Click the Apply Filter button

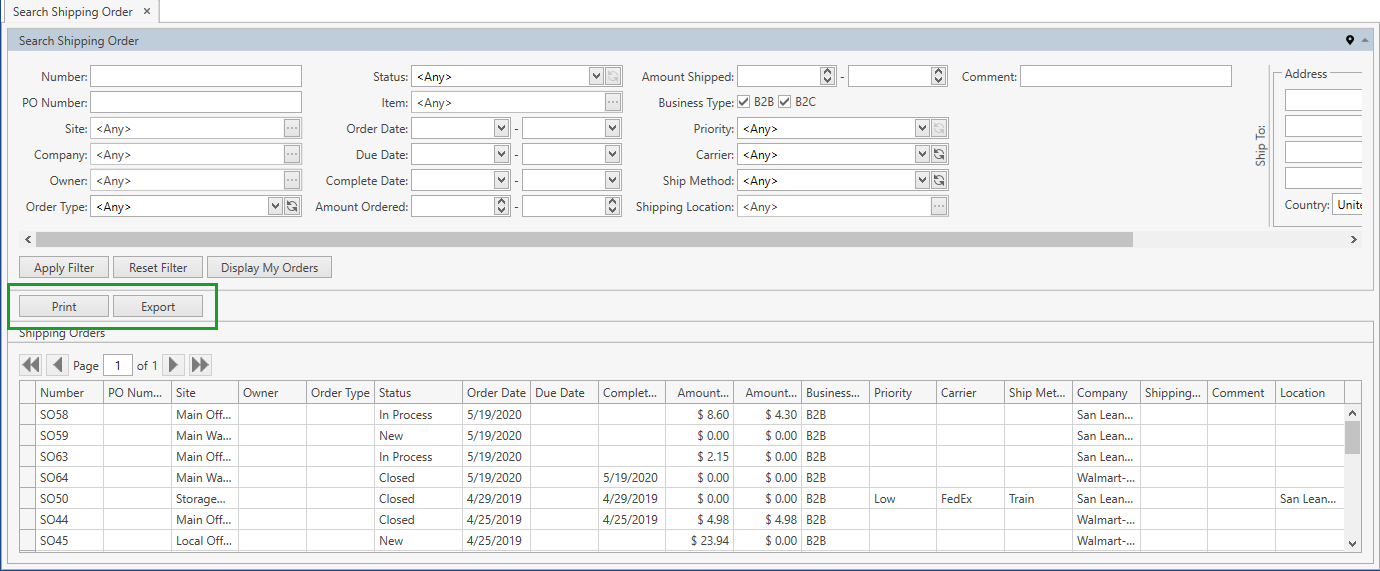64,268
